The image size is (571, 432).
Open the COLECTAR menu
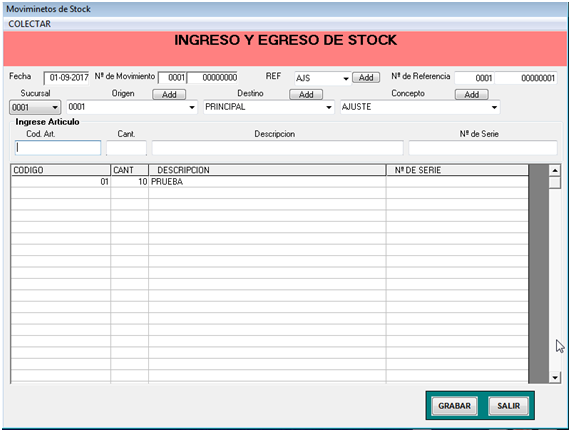click(x=29, y=24)
